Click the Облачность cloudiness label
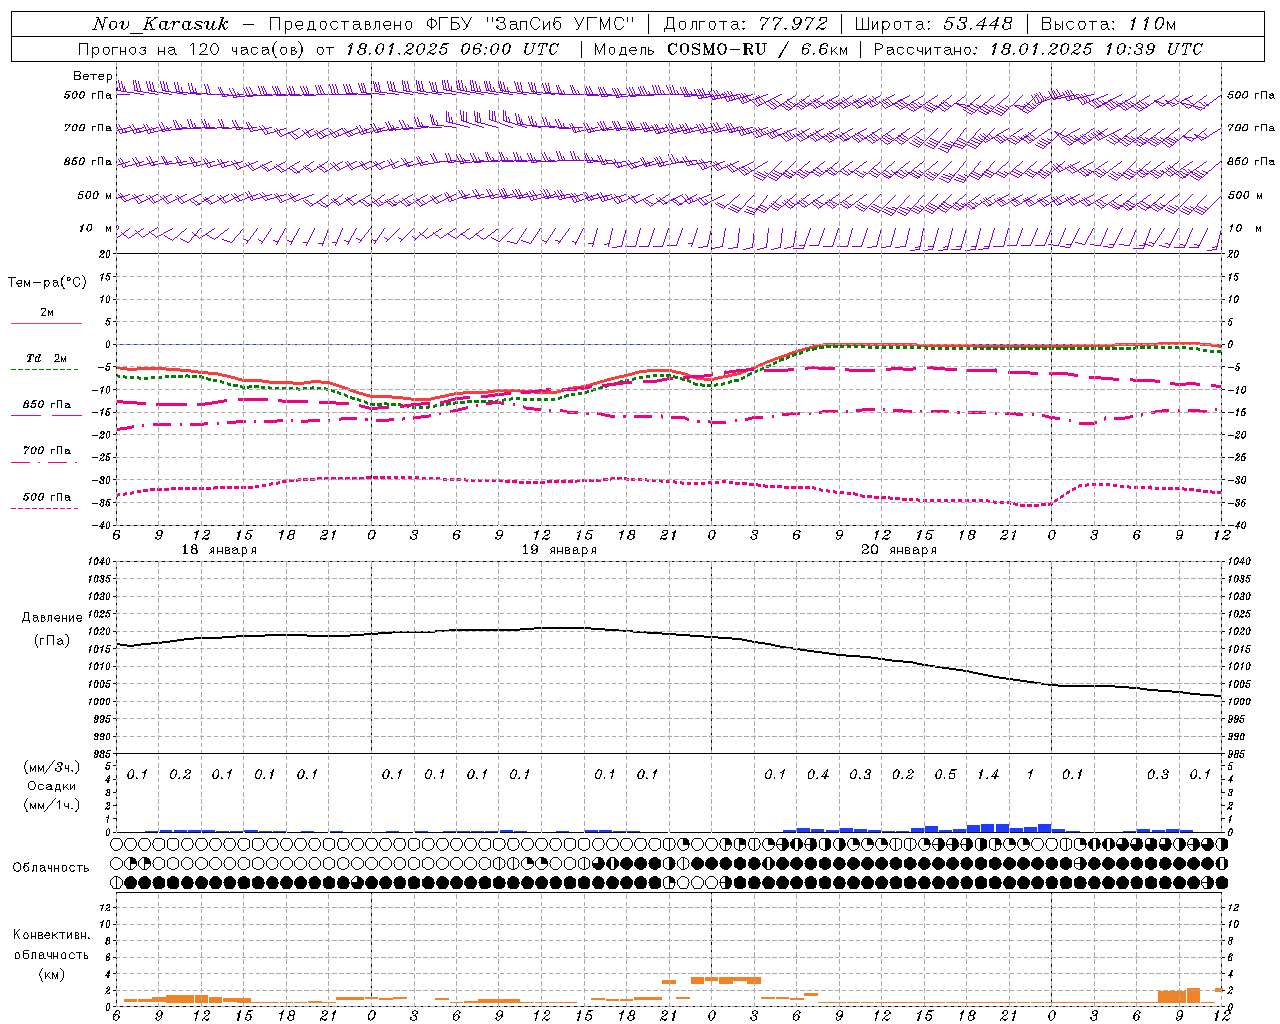Screen dimensions: 1280x1024 point(51,868)
